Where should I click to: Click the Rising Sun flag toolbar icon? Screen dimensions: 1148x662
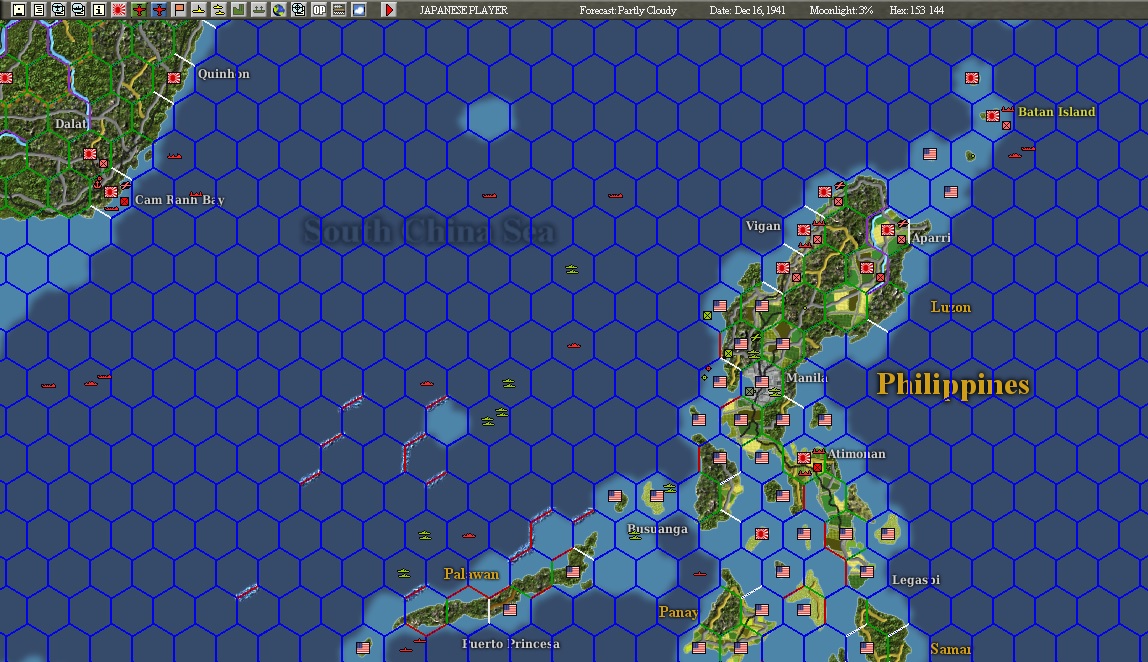pyautogui.click(x=119, y=10)
